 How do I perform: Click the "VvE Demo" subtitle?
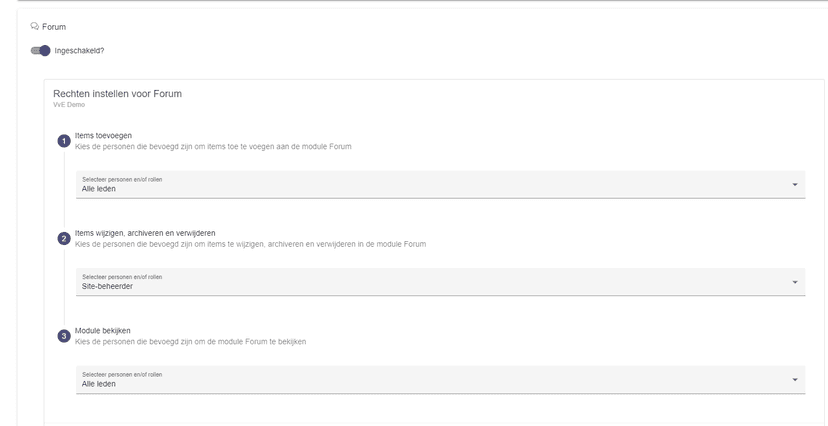(69, 104)
